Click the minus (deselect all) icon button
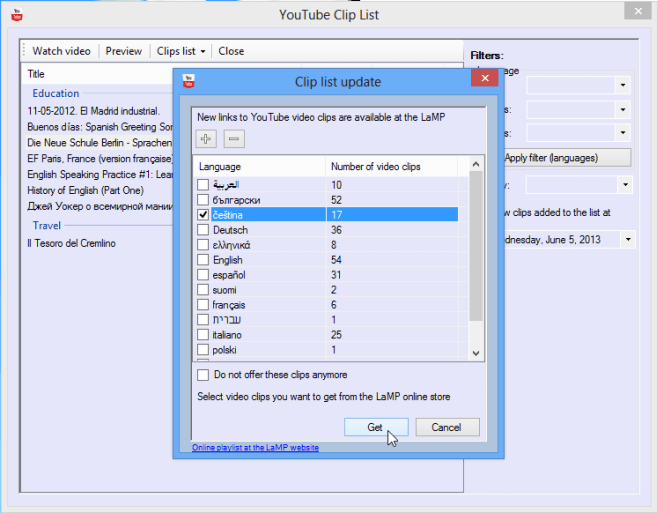Viewport: 658px width, 513px height. point(234,139)
